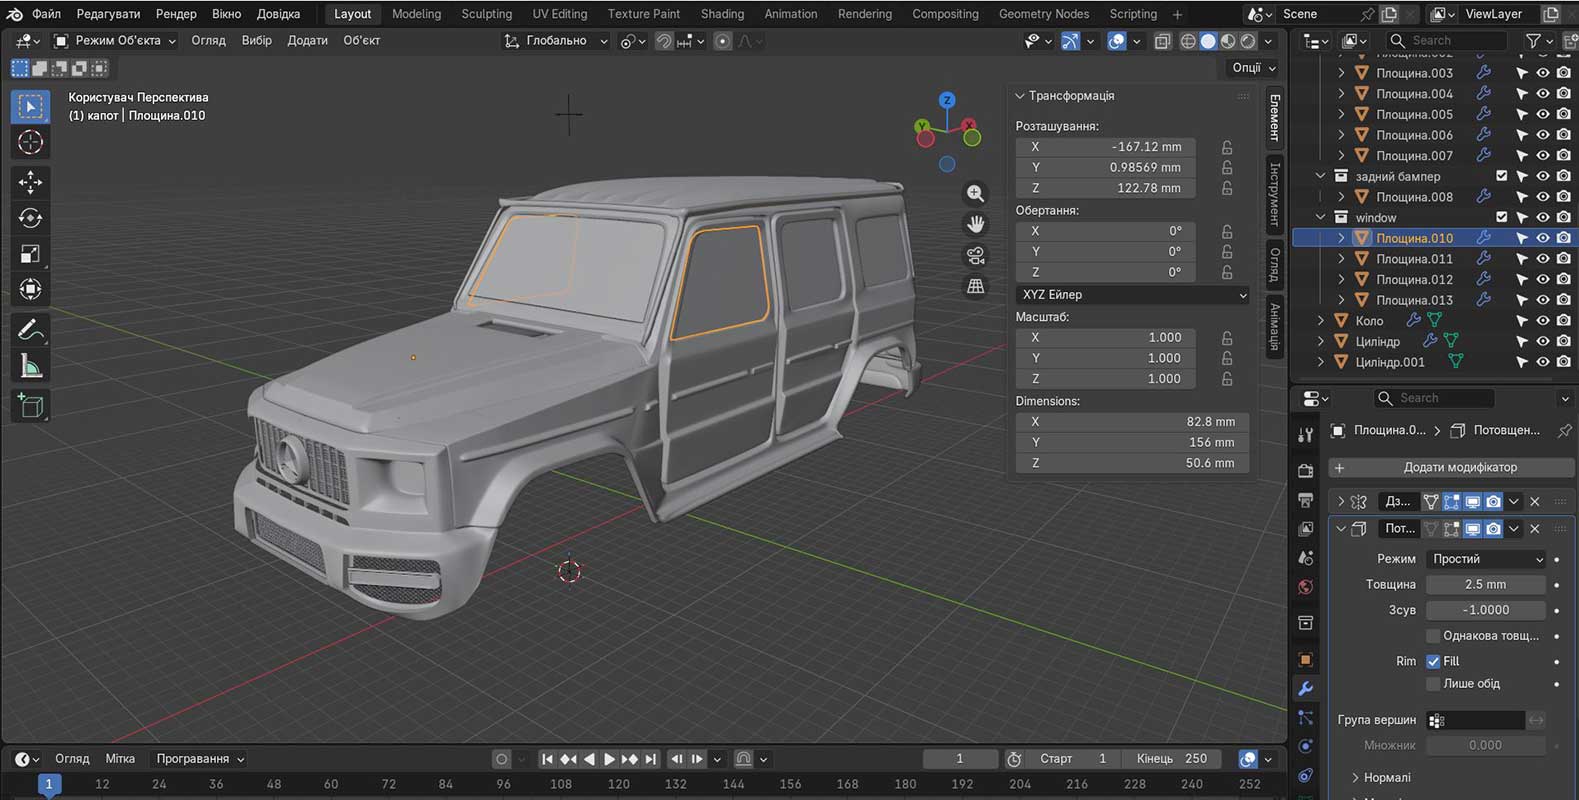Hide Площина.010 with its eye icon
This screenshot has height=800, width=1579.
coord(1543,238)
